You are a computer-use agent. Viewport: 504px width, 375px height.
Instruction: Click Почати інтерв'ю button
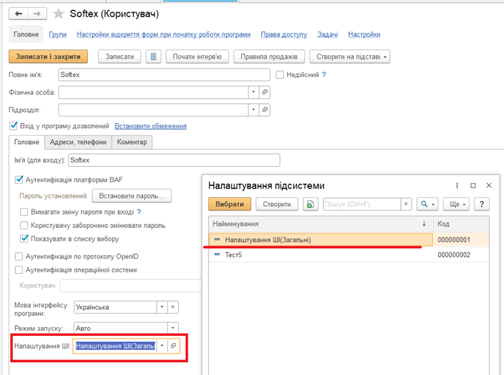coord(197,57)
